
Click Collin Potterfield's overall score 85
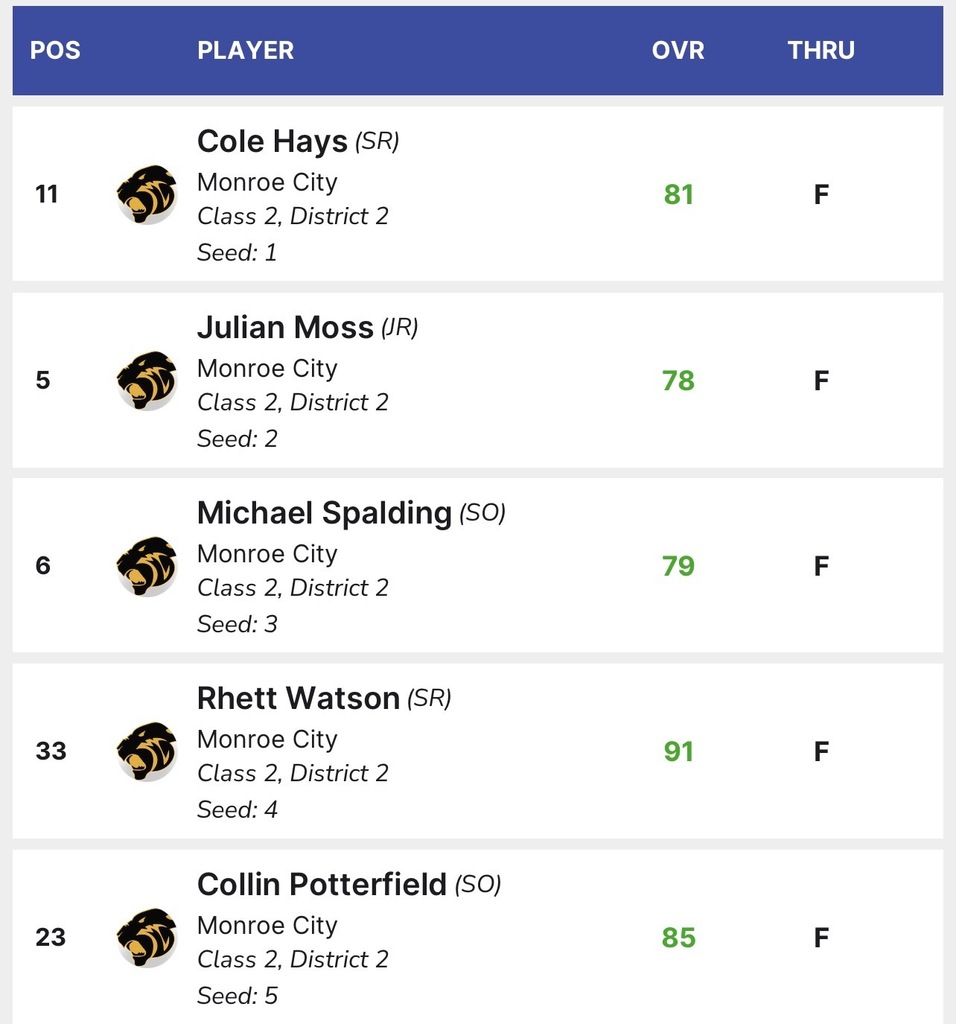pos(678,937)
